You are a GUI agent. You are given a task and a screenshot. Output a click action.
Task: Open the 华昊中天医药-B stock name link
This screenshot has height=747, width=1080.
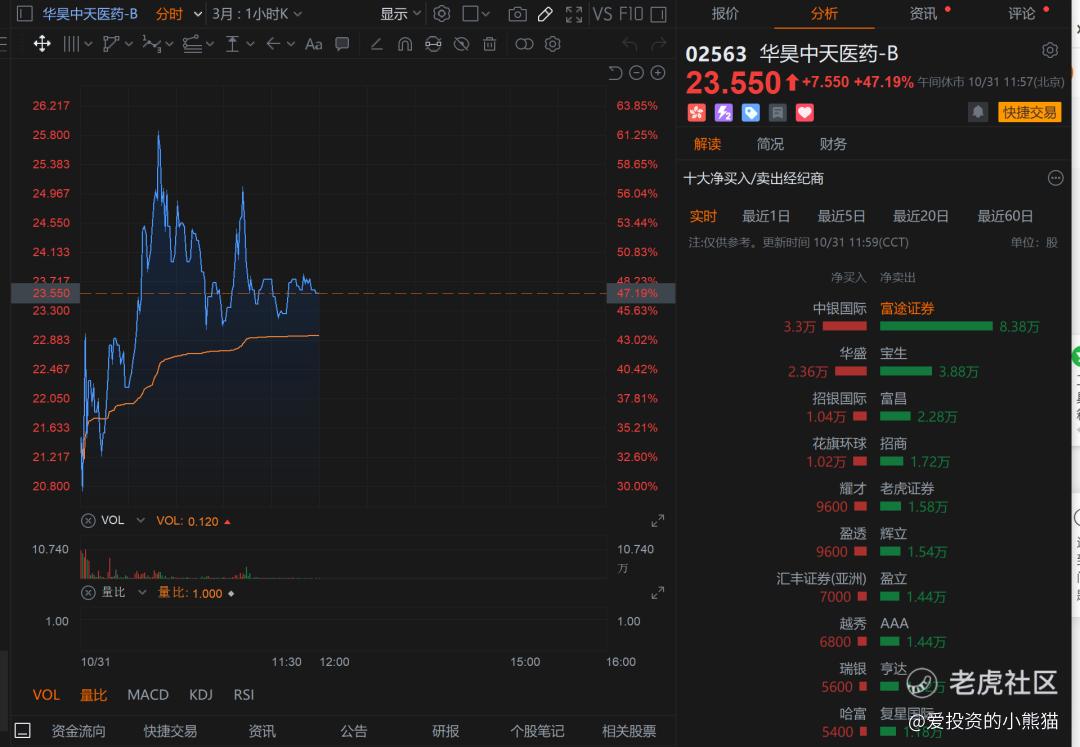[90, 14]
